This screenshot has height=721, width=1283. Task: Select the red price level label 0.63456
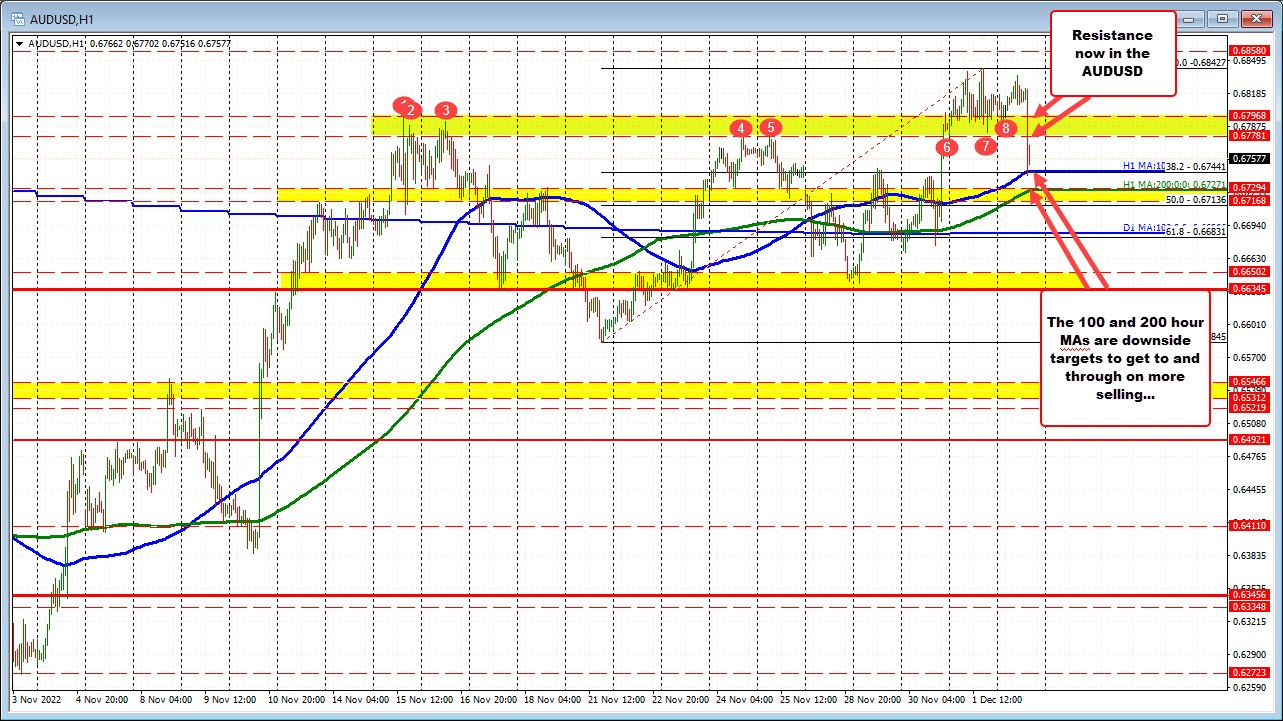click(1250, 594)
